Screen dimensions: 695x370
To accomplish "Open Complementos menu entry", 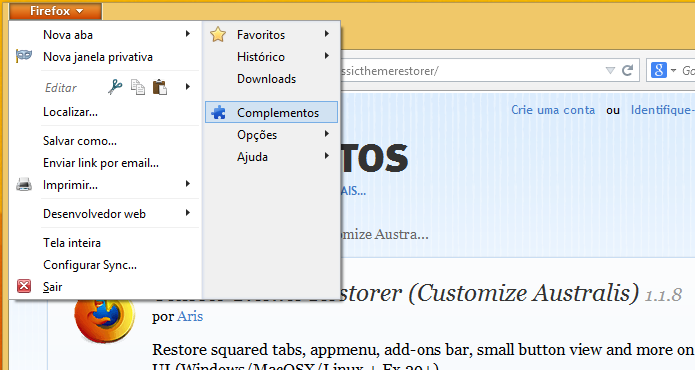I will (271, 112).
